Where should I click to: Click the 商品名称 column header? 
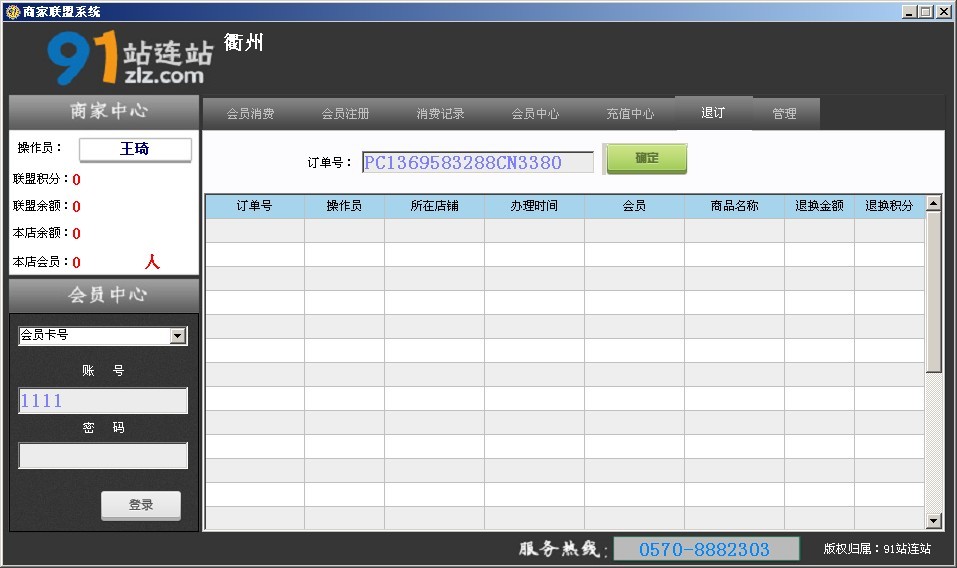click(734, 206)
